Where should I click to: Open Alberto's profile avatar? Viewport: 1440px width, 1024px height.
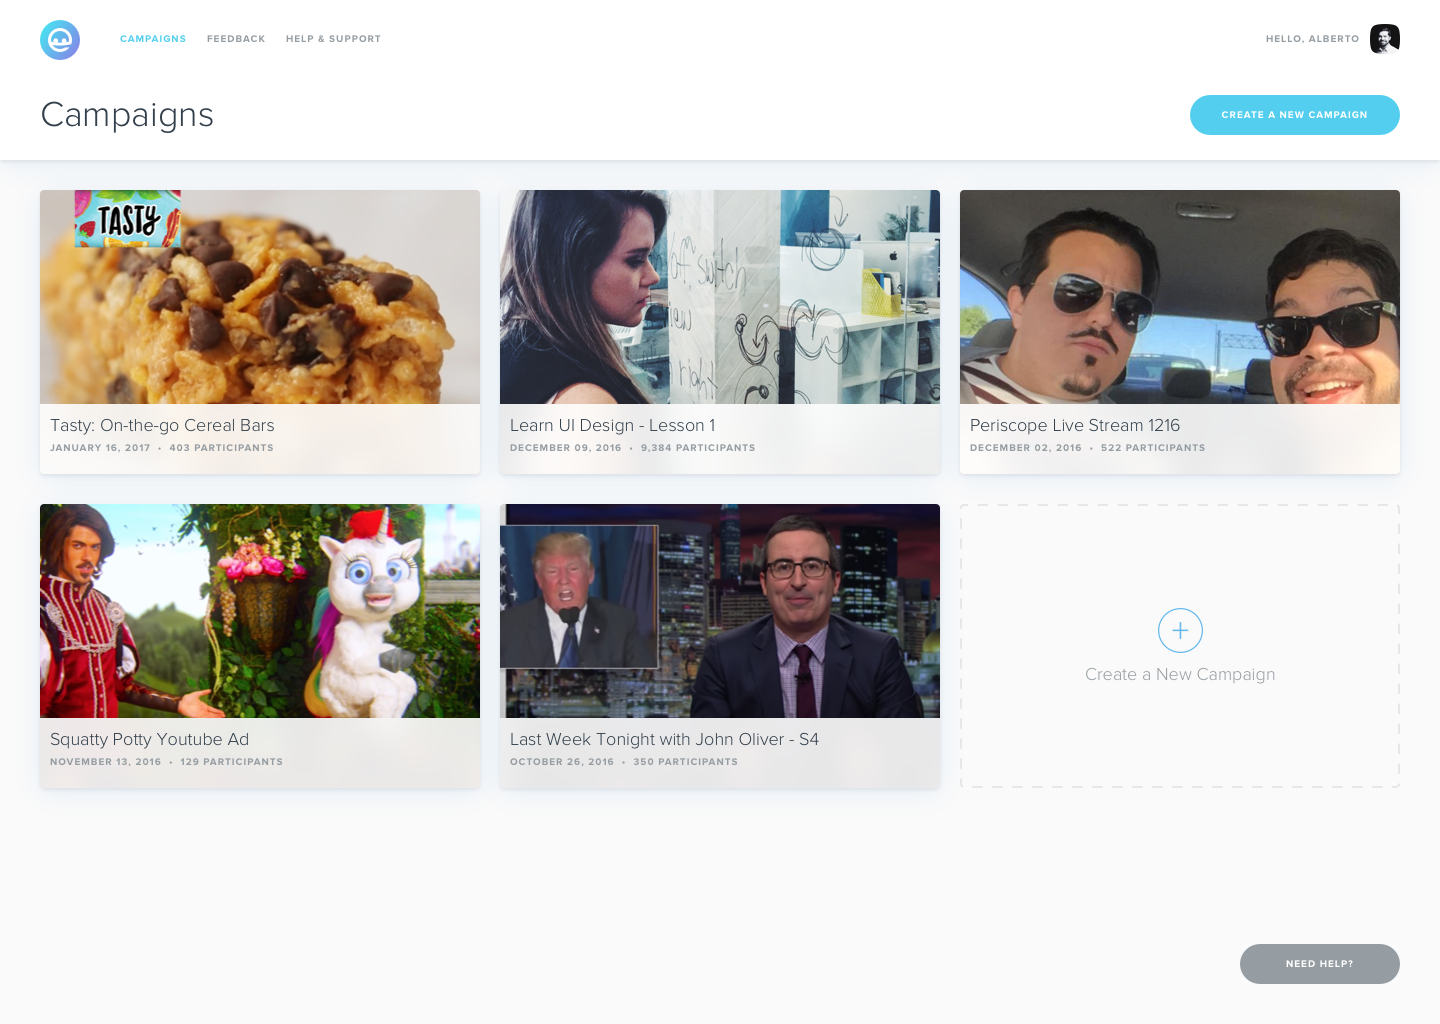pyautogui.click(x=1385, y=39)
